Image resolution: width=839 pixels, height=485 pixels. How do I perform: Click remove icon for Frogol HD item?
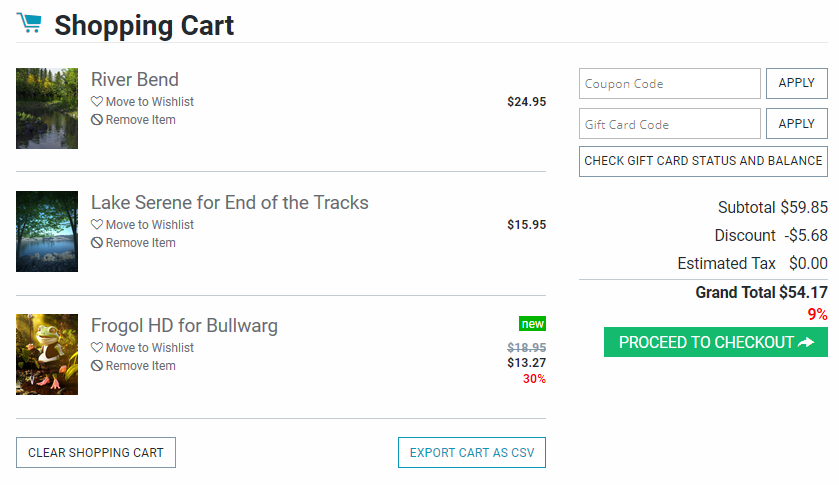pyautogui.click(x=97, y=366)
